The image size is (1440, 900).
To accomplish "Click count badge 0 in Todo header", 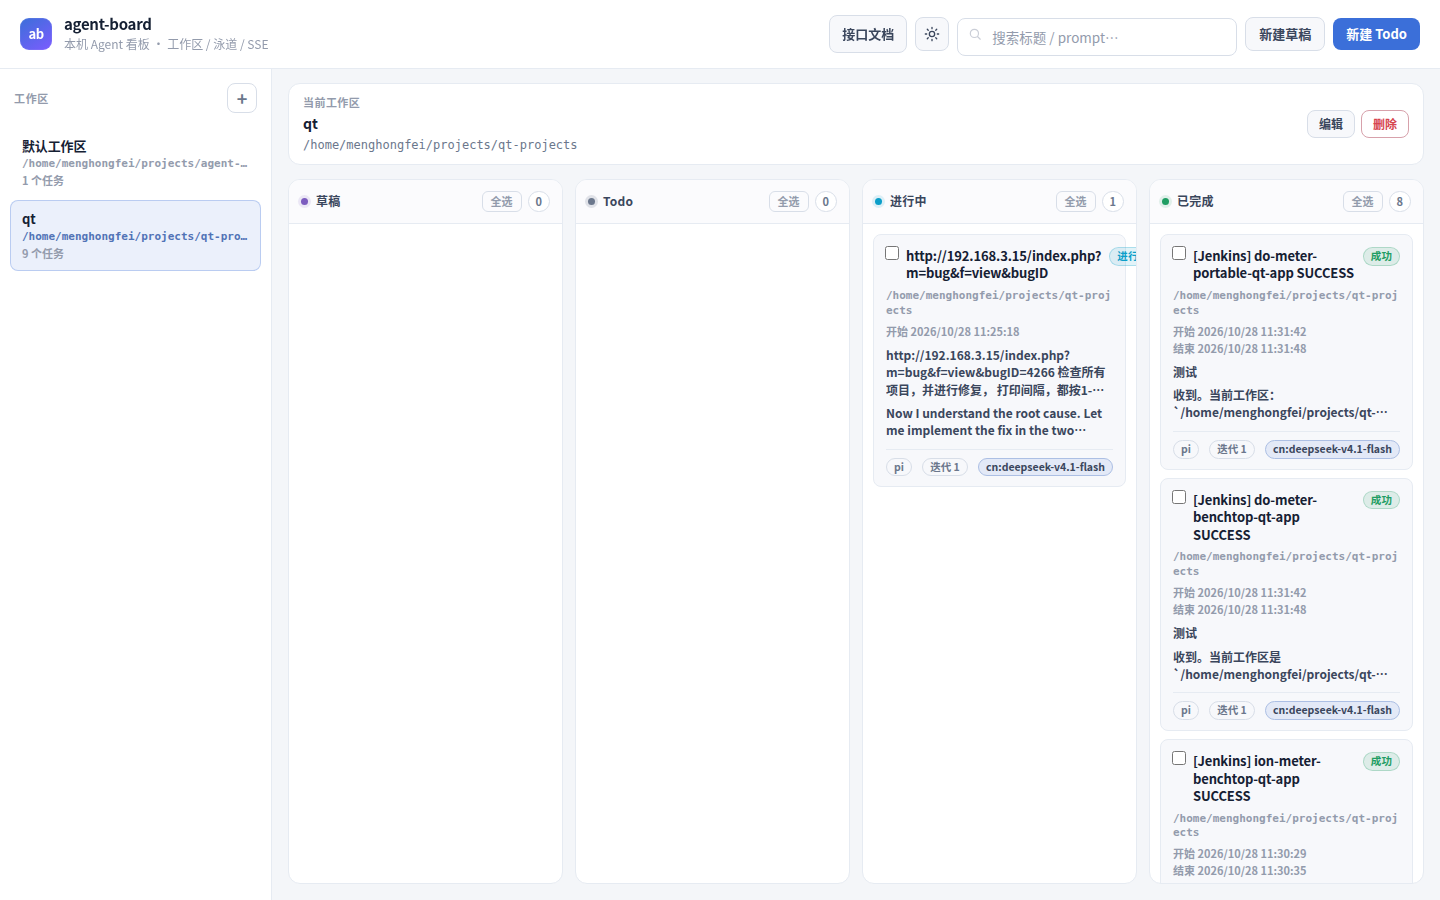I will (x=825, y=202).
